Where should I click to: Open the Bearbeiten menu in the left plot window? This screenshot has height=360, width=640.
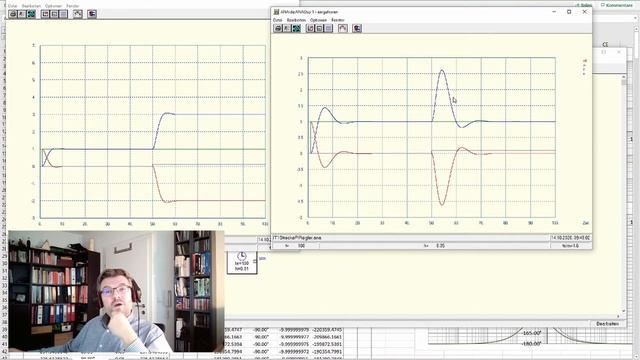[x=31, y=6]
